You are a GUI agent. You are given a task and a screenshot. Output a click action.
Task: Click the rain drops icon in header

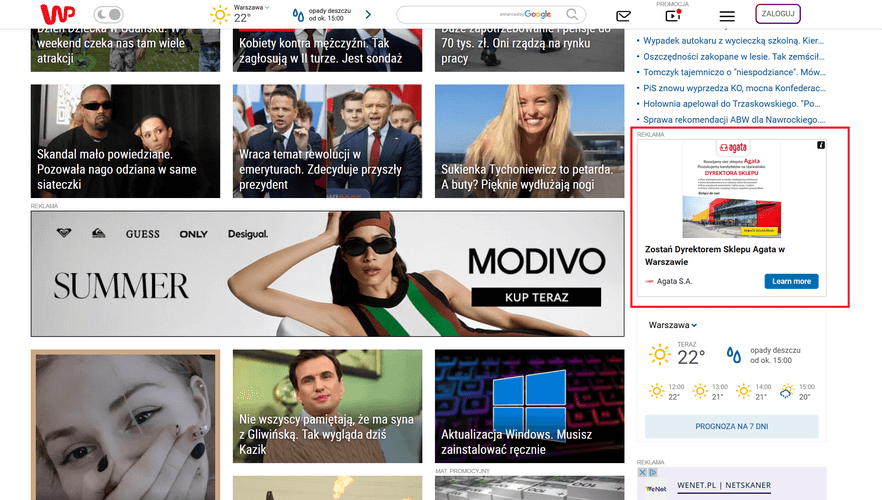click(298, 15)
